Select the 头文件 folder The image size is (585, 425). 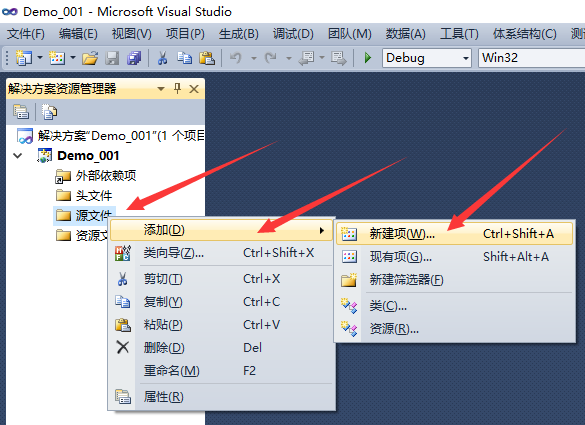coord(84,195)
